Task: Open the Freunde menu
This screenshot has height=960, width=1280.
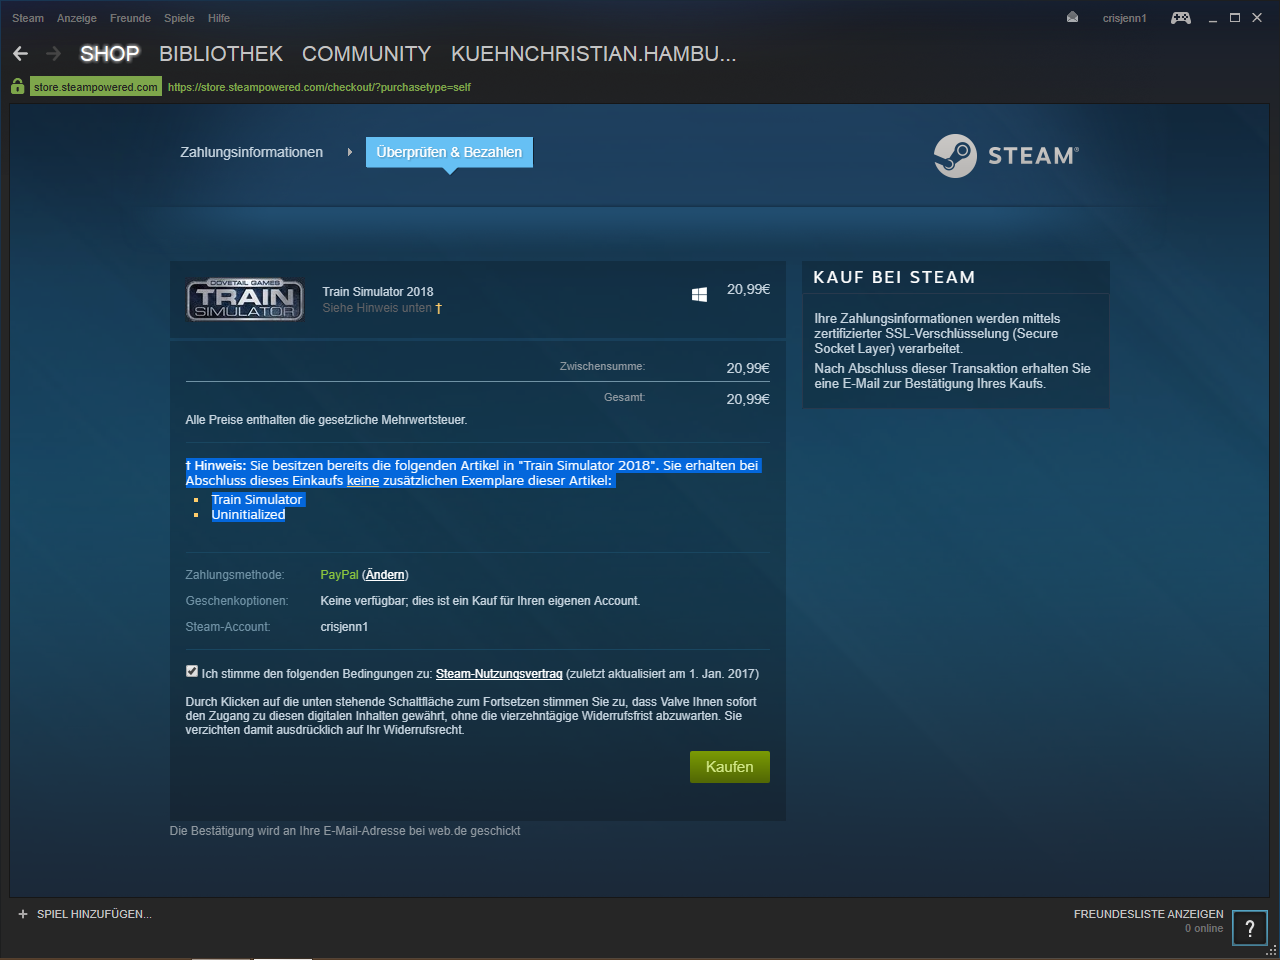Action: tap(130, 18)
